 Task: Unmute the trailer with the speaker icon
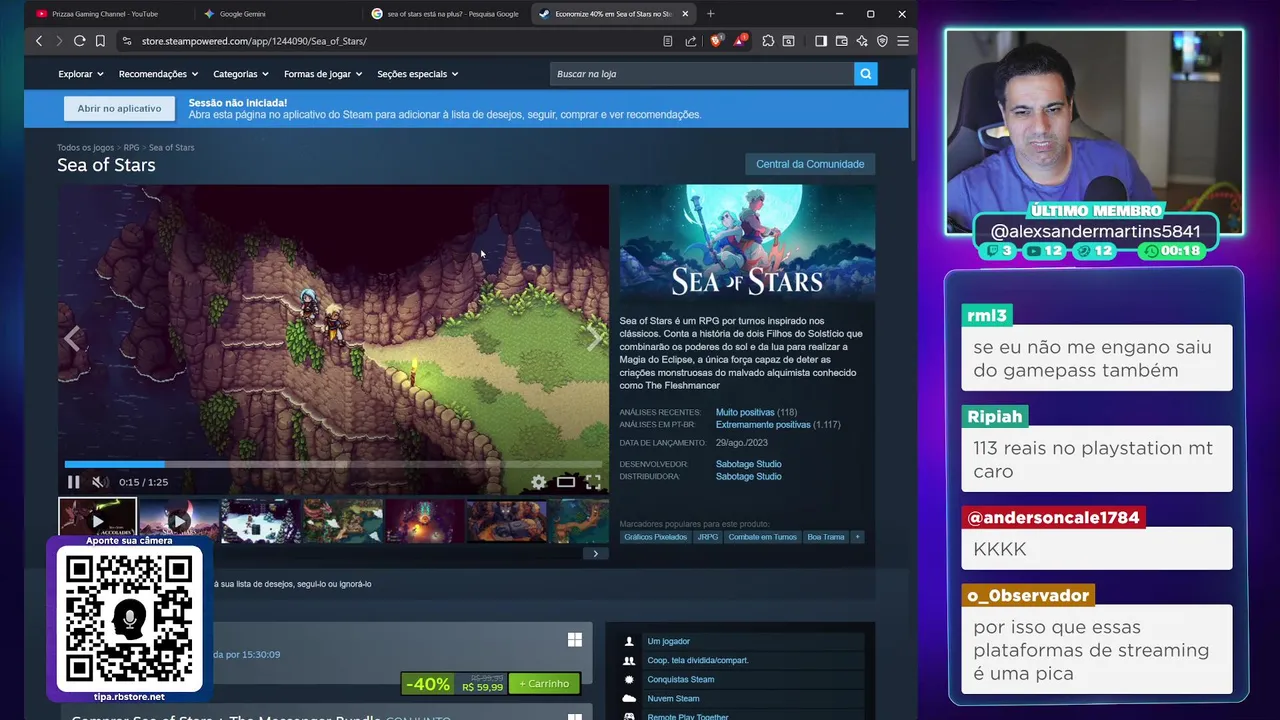point(99,482)
